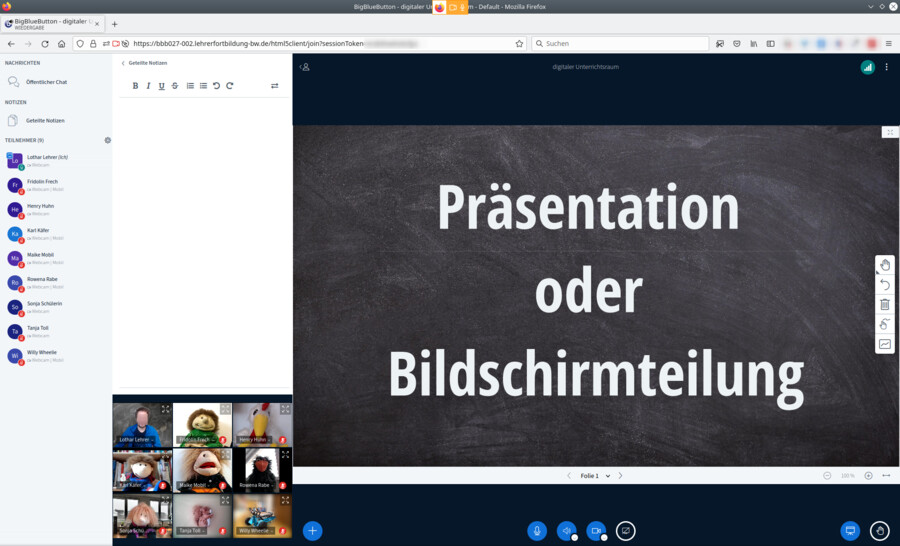
Task: Clear all whiteboard annotations with the trash icon
Action: coord(885,304)
